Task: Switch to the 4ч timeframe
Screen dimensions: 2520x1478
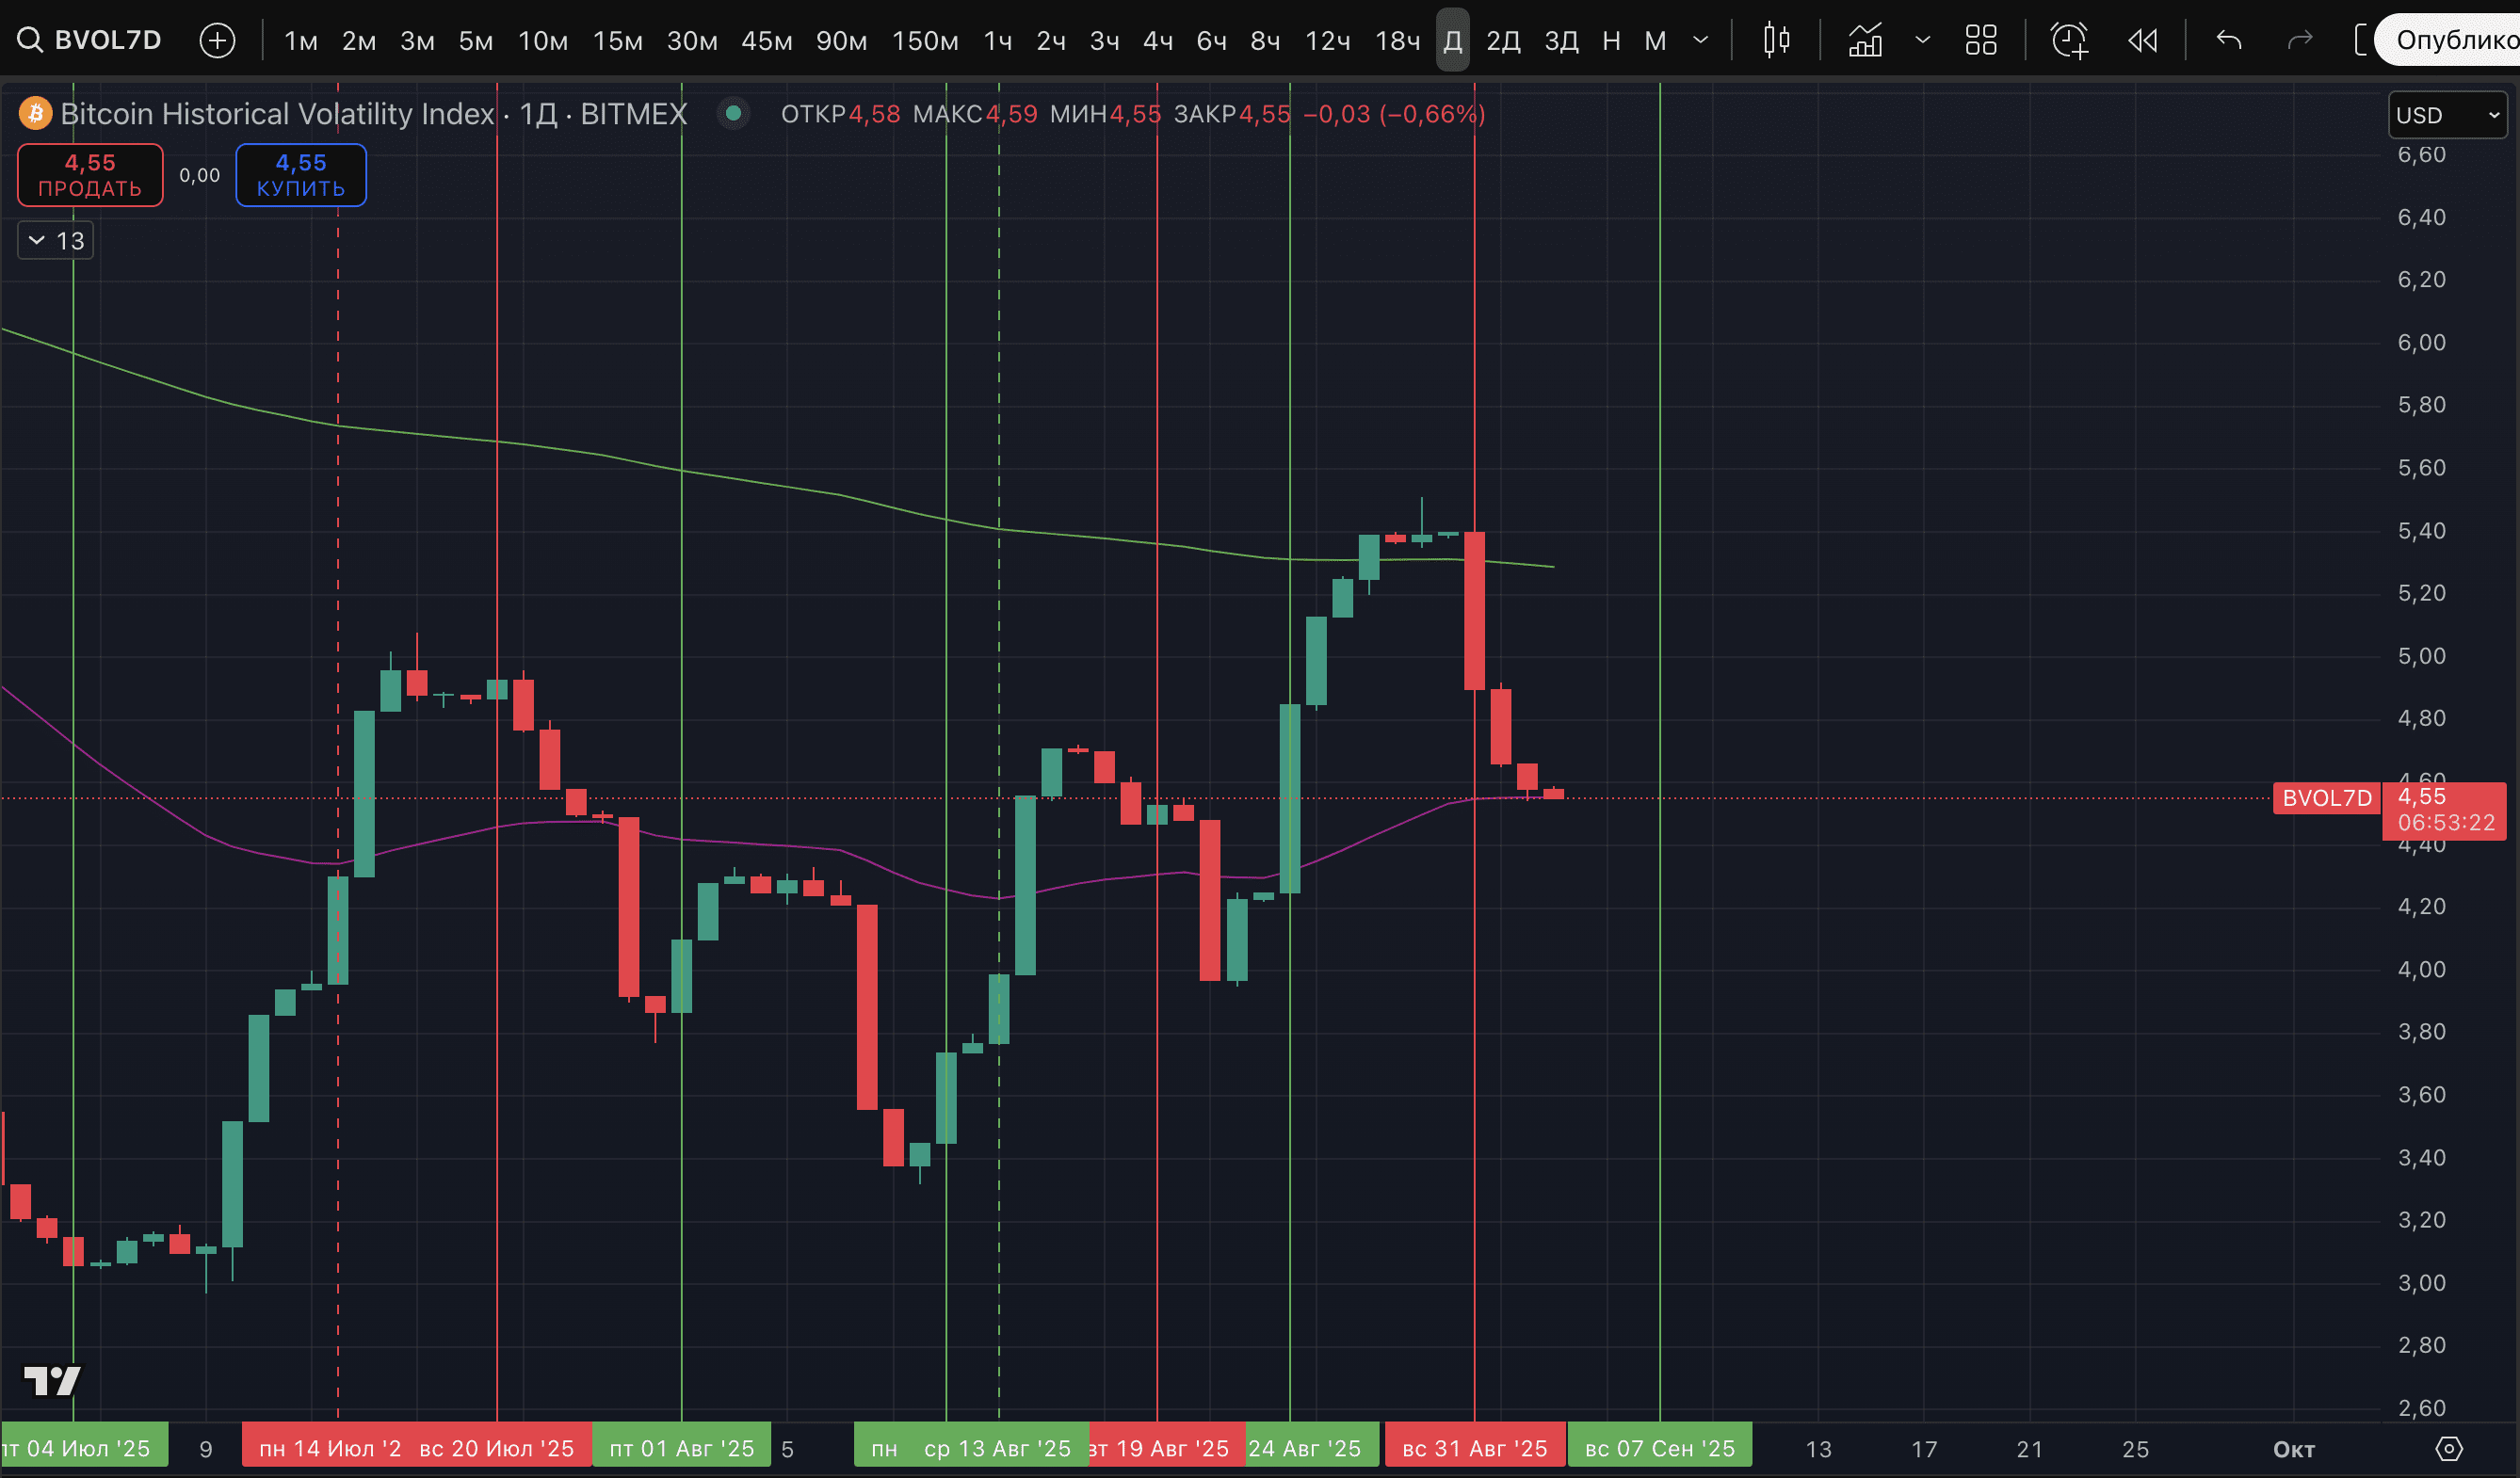Action: (x=1157, y=40)
